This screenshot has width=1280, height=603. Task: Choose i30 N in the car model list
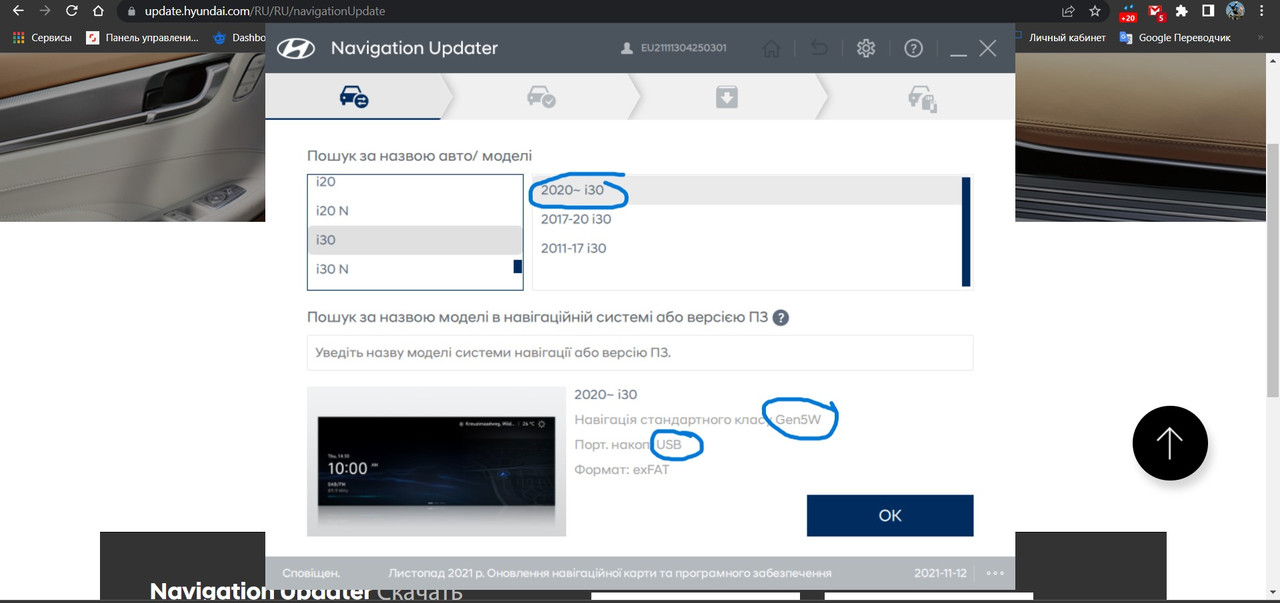coord(410,269)
